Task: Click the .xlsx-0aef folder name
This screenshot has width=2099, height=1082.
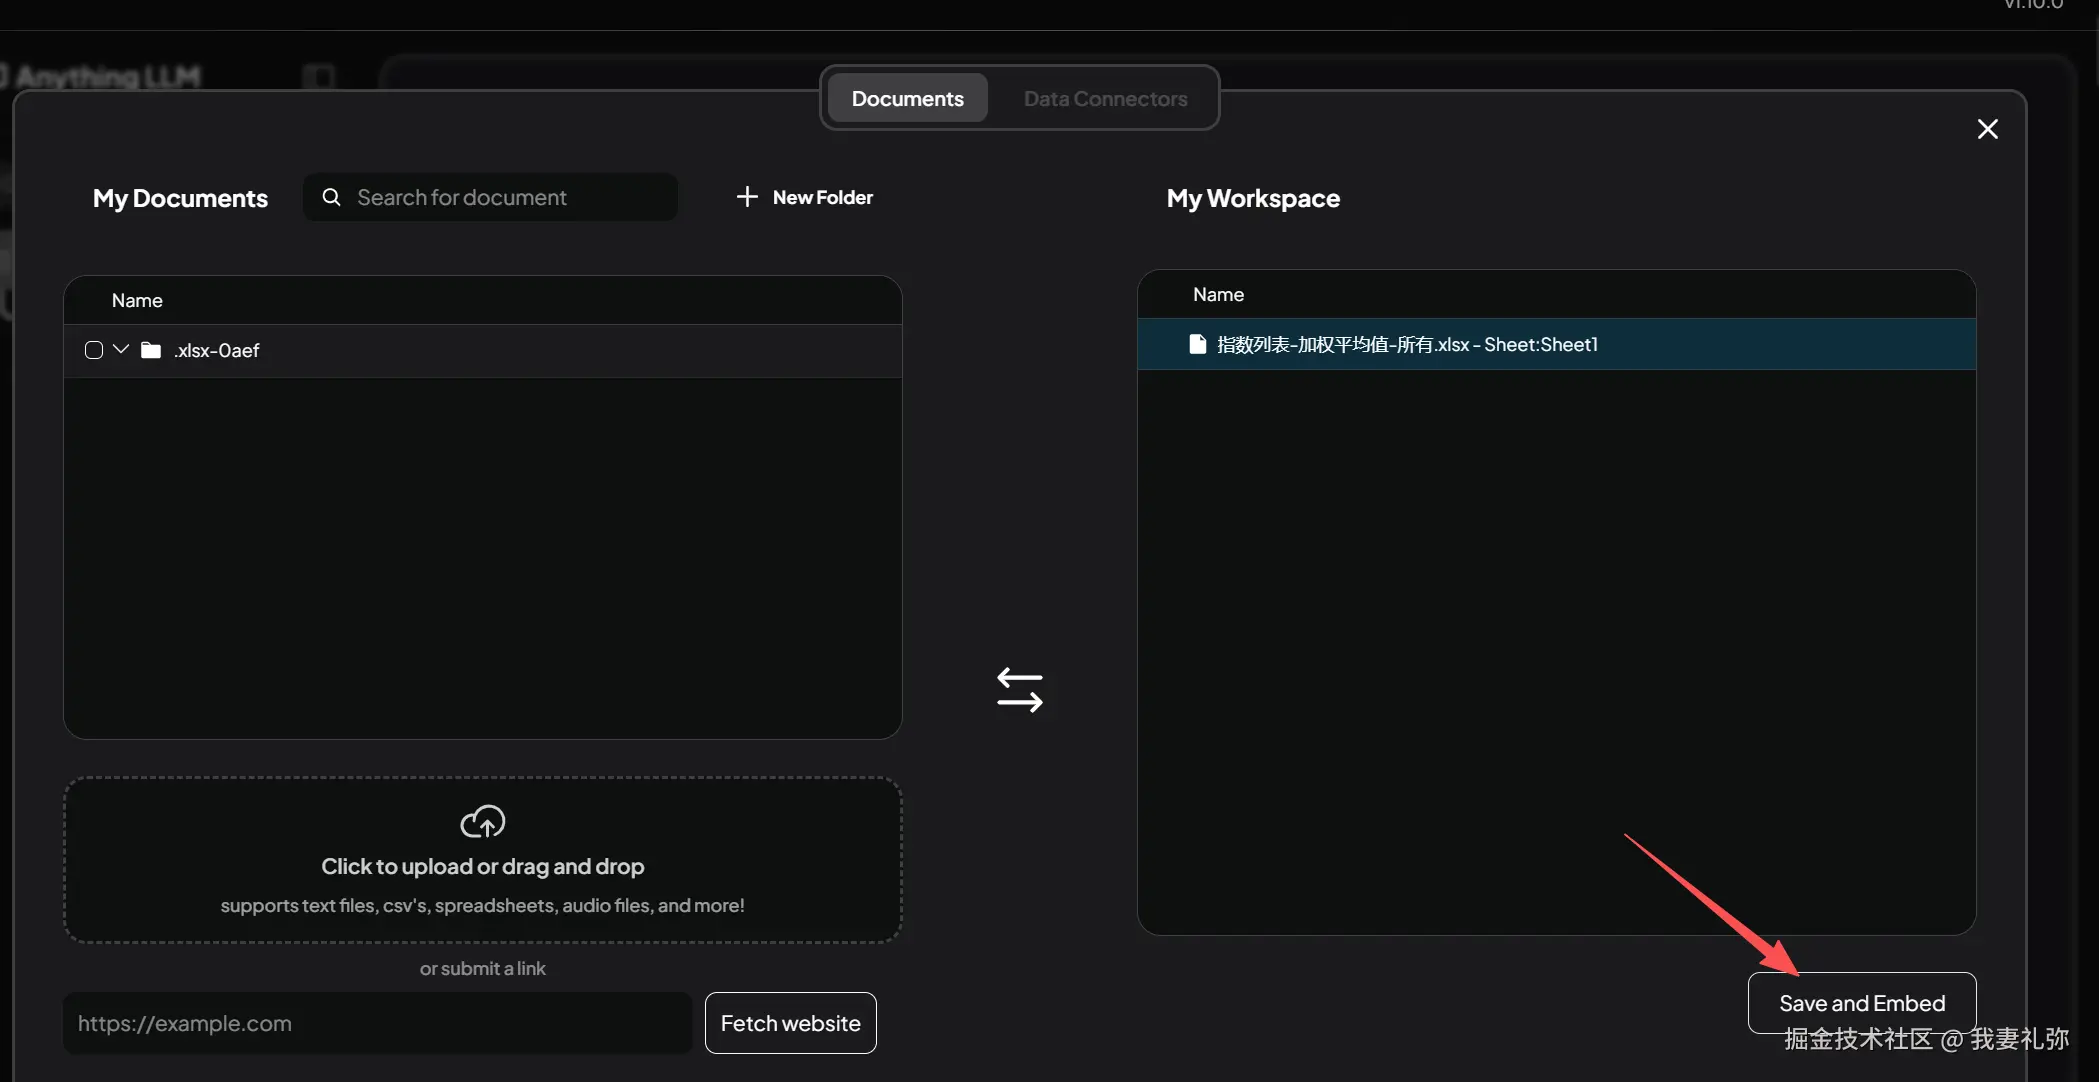Action: tap(217, 350)
